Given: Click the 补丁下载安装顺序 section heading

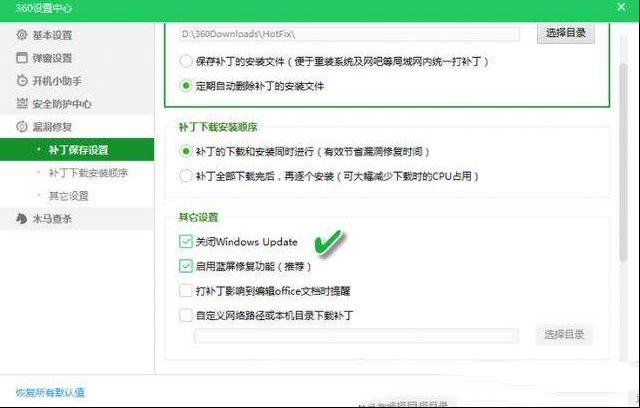Looking at the screenshot, I should point(218,127).
